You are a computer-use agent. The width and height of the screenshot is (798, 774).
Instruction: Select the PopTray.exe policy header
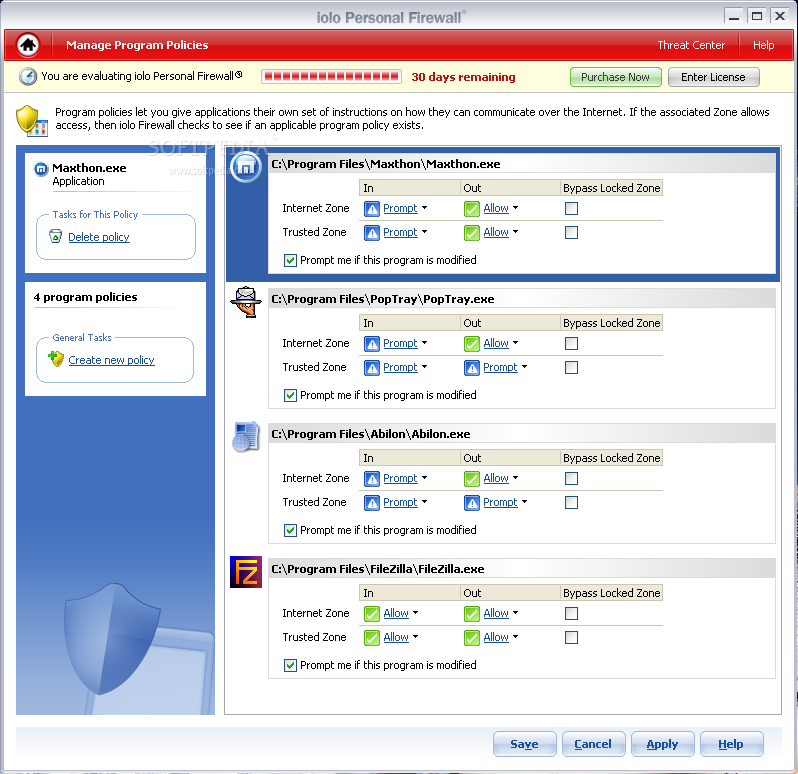(x=521, y=299)
